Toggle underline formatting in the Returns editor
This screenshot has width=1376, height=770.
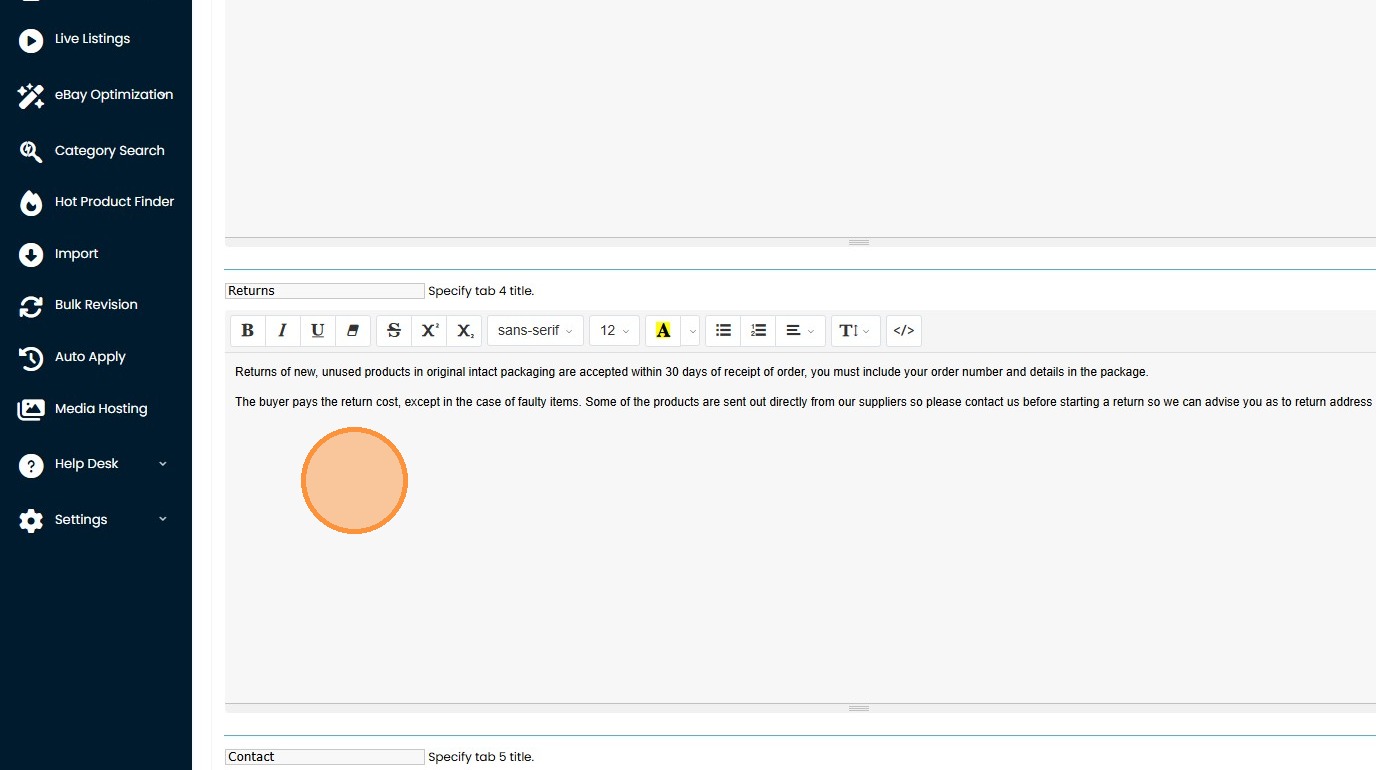(318, 331)
